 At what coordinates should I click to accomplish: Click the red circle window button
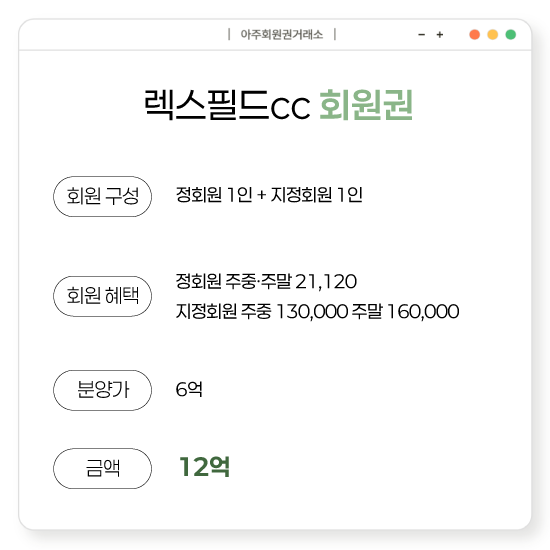click(x=475, y=35)
